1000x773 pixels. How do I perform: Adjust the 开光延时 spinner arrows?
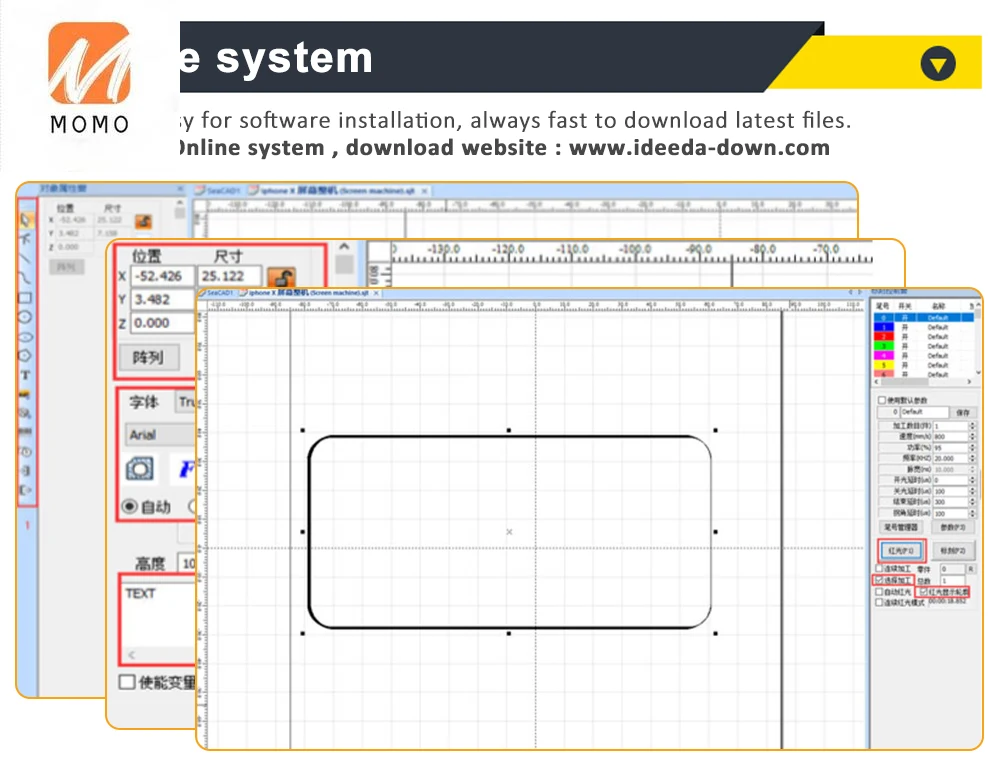coord(972,480)
